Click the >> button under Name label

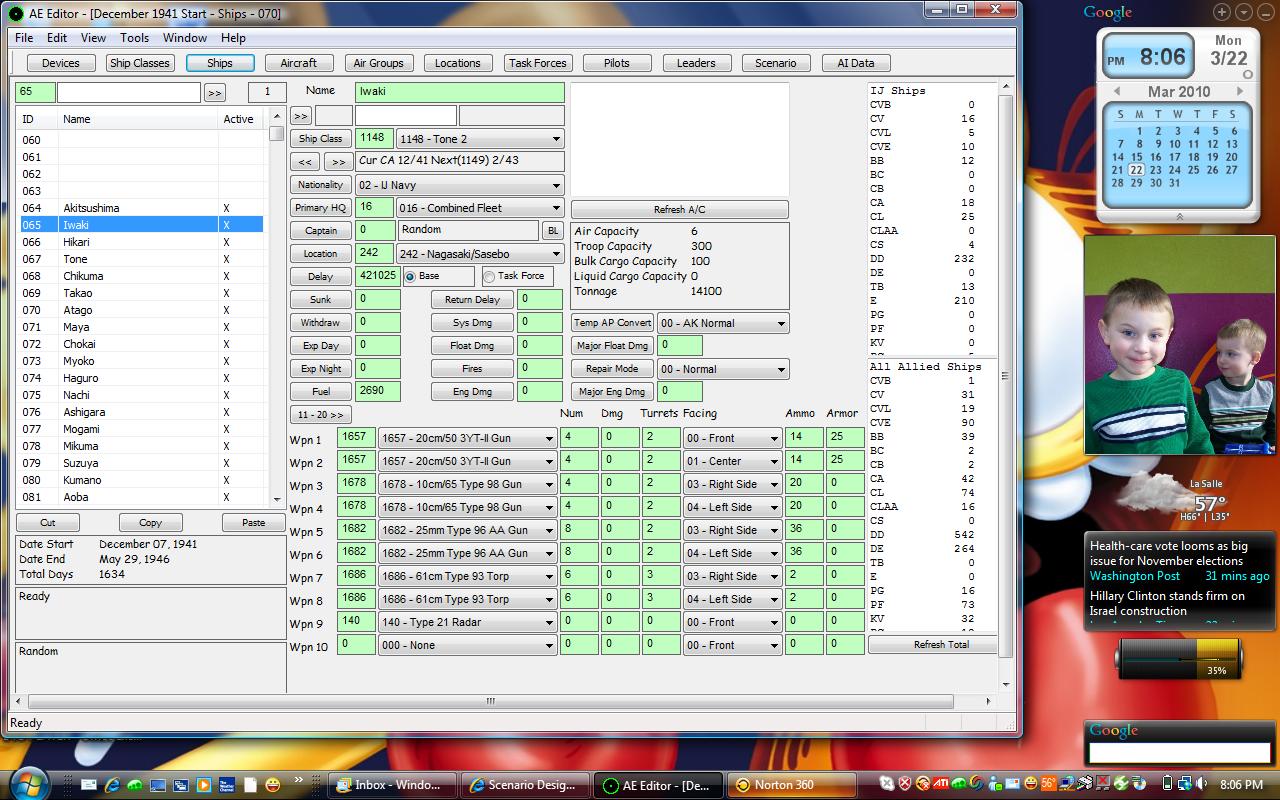tap(300, 116)
